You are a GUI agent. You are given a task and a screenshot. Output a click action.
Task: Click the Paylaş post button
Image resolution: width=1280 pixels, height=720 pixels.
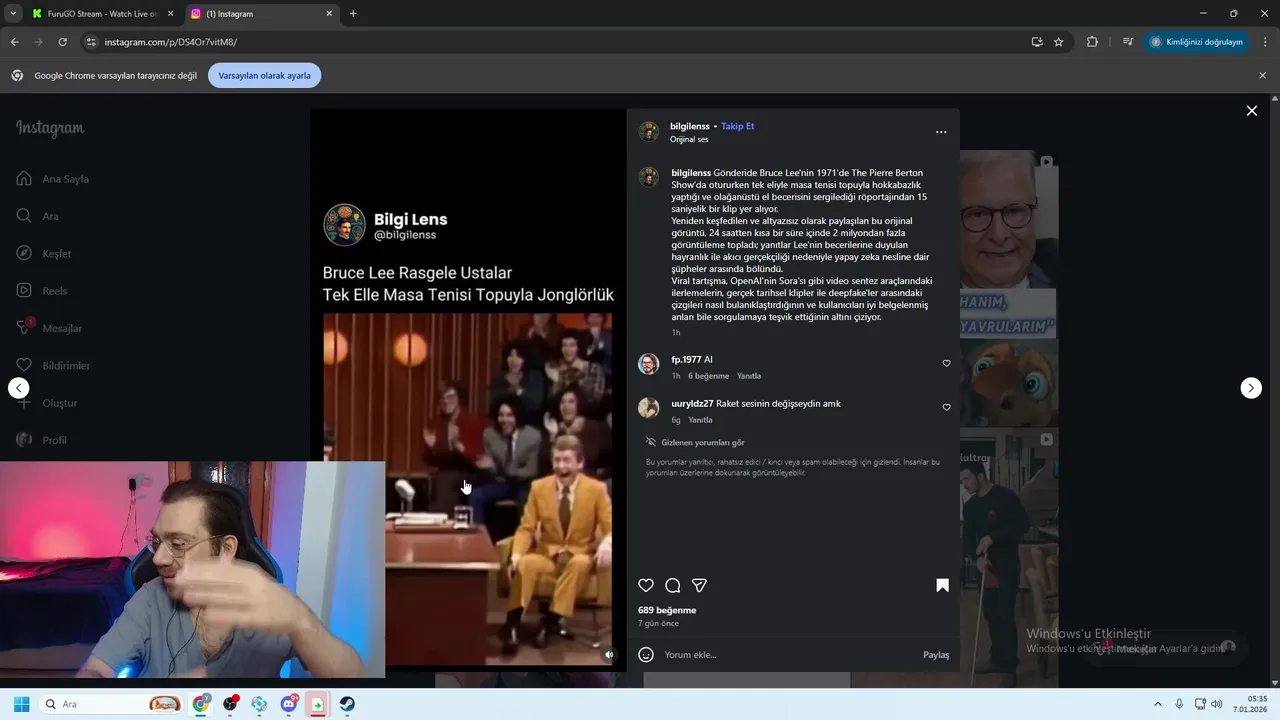point(936,655)
